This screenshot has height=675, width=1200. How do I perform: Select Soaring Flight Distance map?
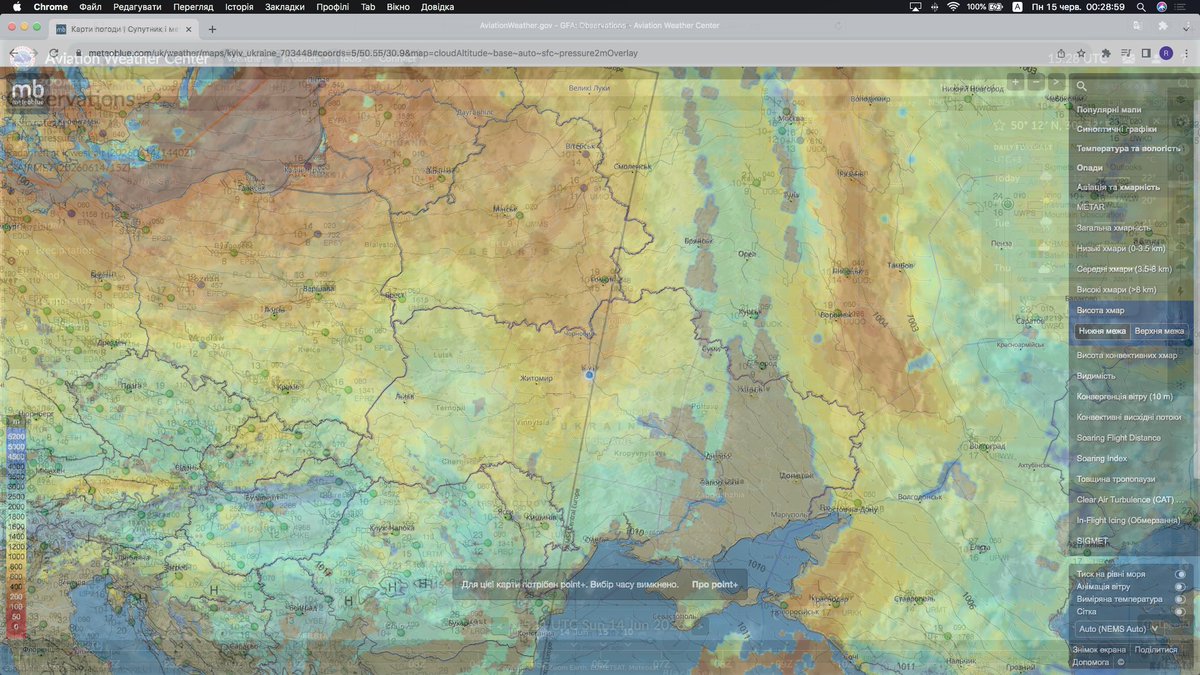pos(1119,438)
